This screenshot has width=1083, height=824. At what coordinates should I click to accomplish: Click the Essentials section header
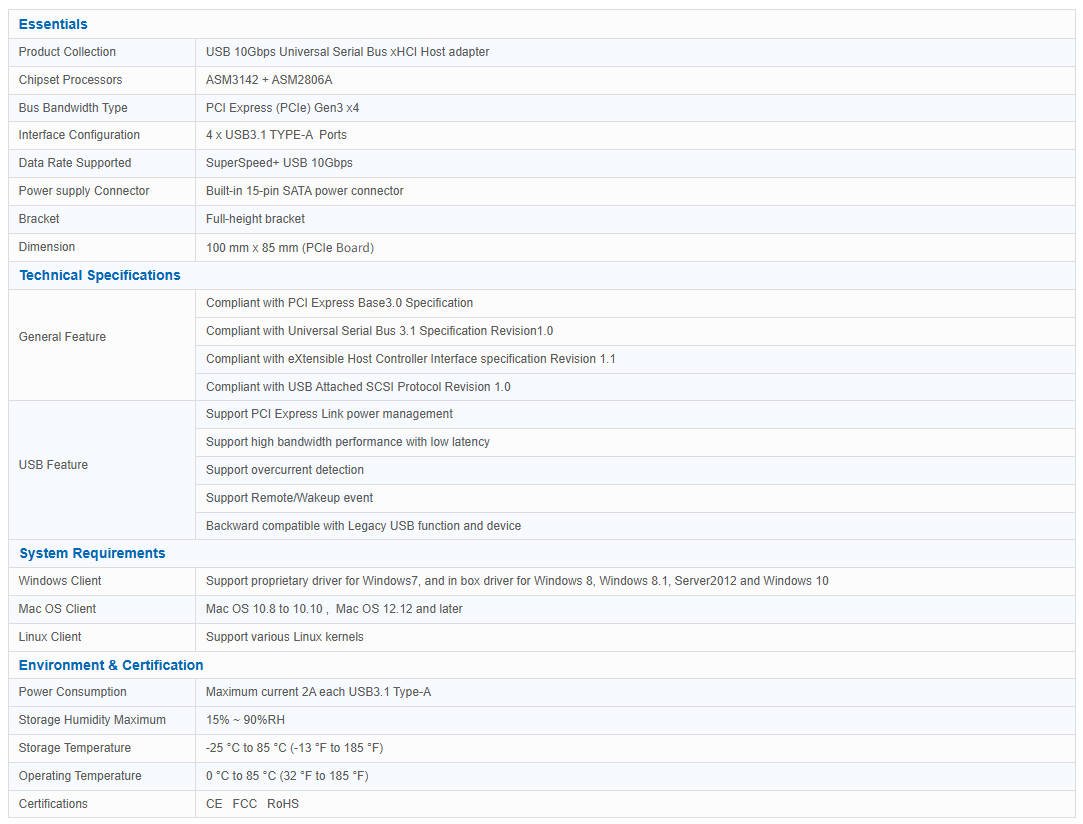tap(53, 24)
